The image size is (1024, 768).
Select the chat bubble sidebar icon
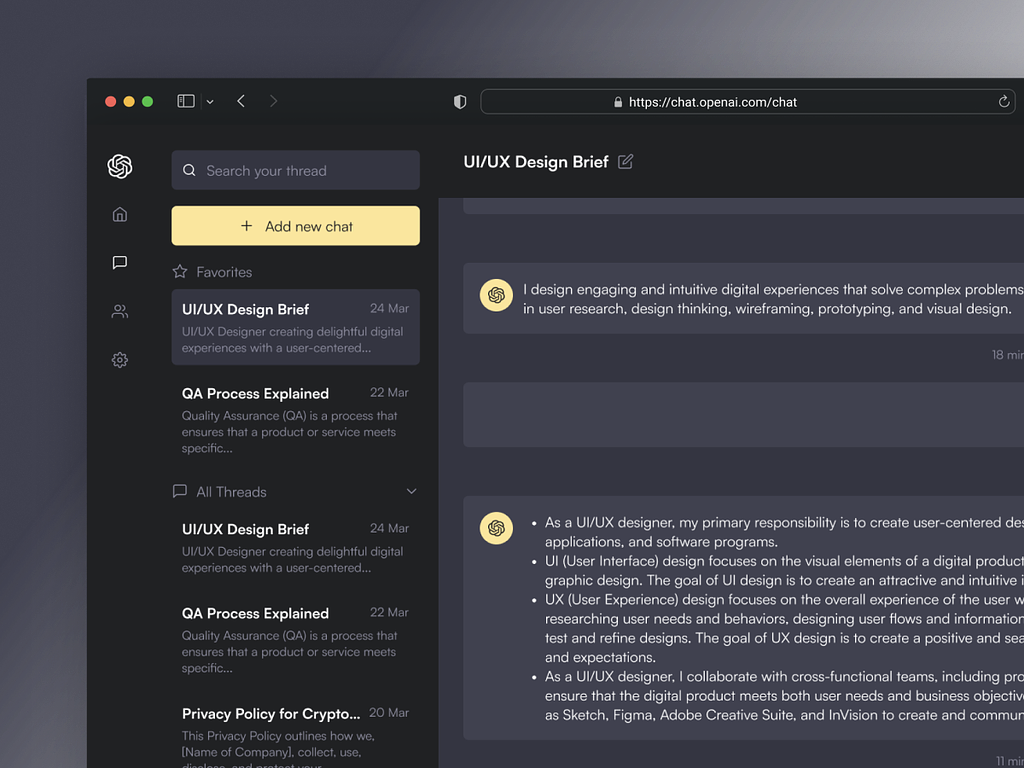point(120,263)
